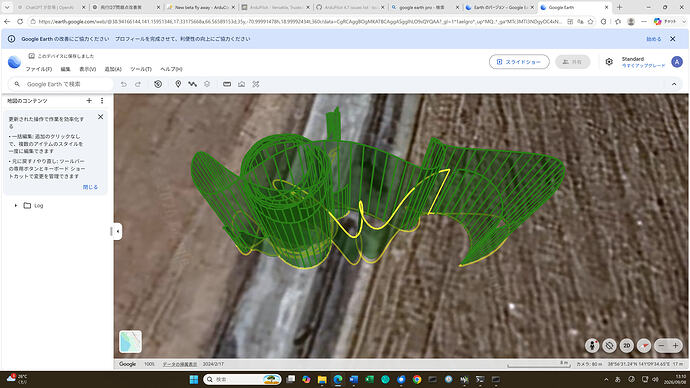Bookmark page with star icon
This screenshot has height=388, width=690.
(591, 22)
